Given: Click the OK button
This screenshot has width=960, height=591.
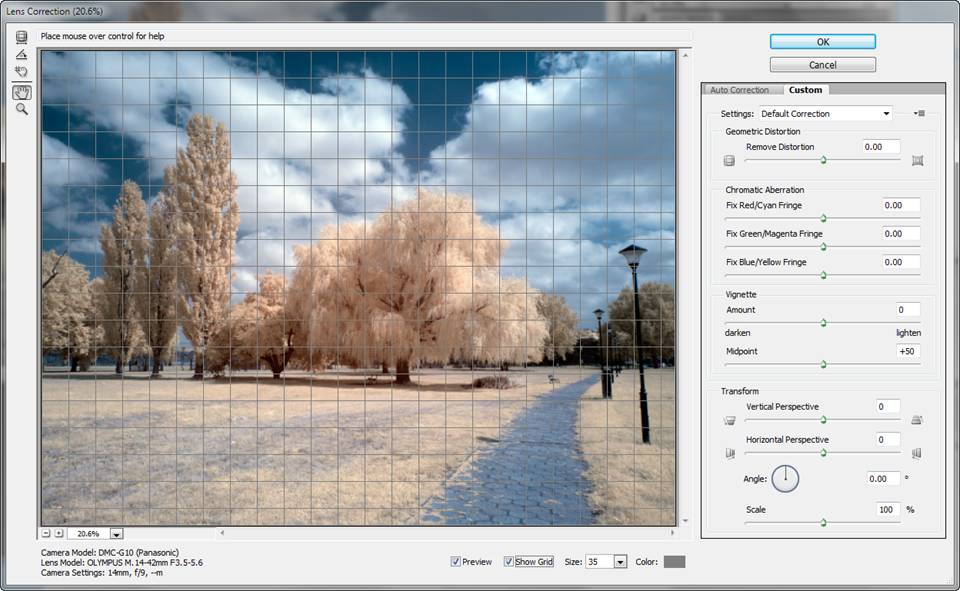Looking at the screenshot, I should [x=822, y=42].
